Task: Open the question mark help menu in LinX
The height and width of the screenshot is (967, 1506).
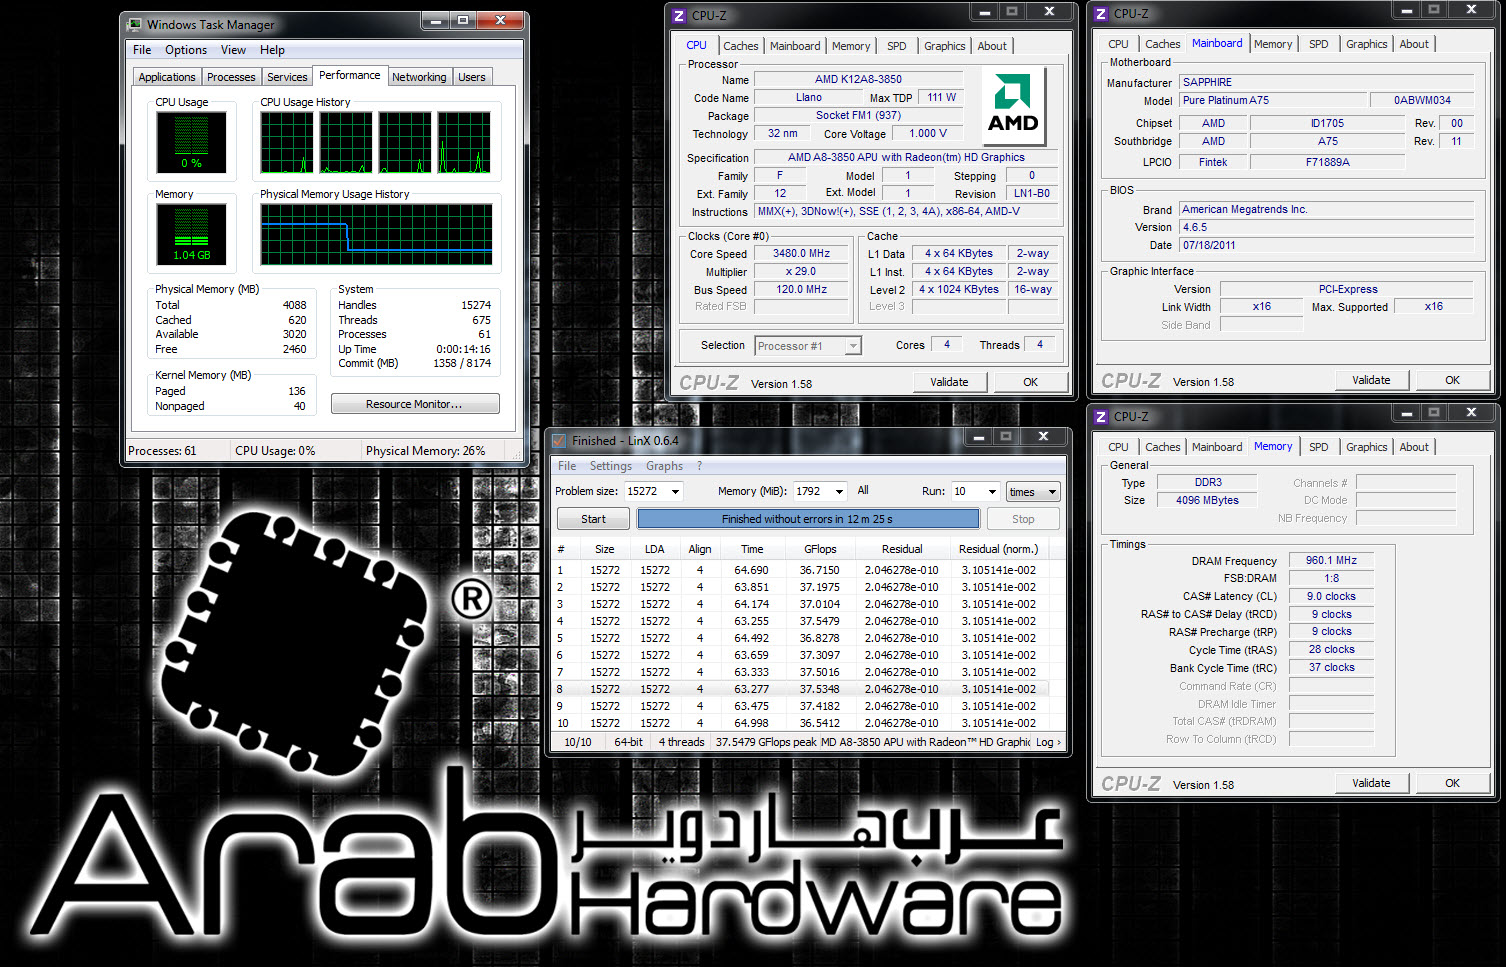Action: (699, 466)
